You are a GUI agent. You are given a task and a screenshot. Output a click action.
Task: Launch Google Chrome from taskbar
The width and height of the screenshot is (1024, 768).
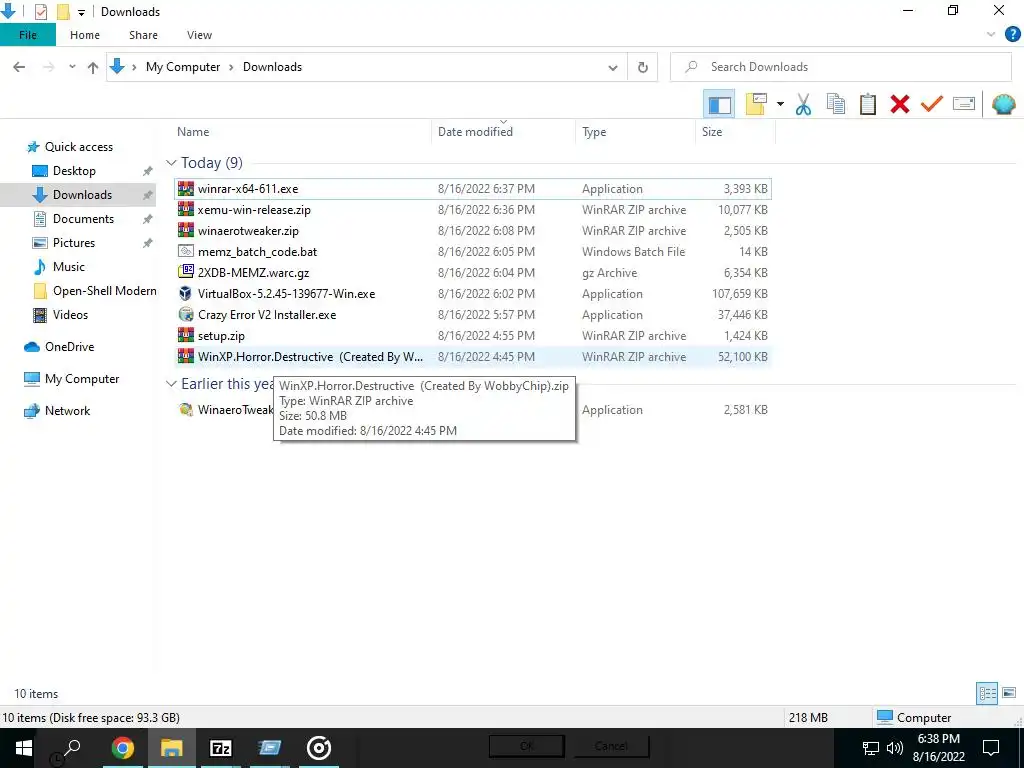[x=122, y=748]
